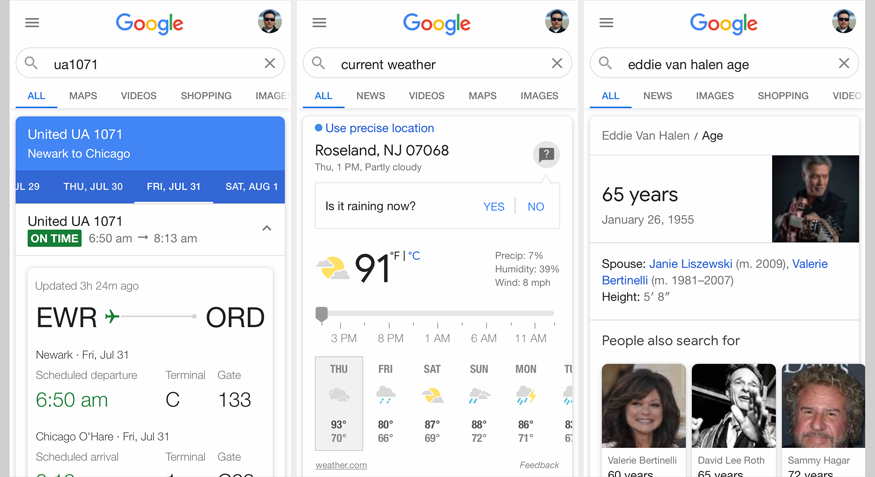Select SAT forecast day
Viewport: 875px width, 477px height.
tap(432, 403)
